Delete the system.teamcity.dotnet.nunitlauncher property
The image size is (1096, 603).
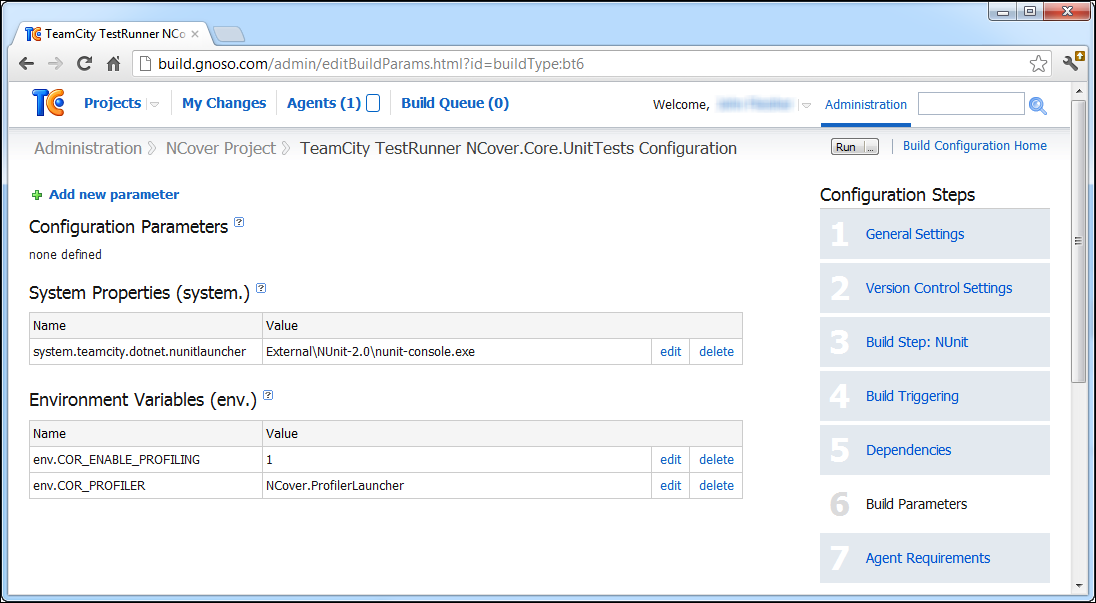[x=716, y=352]
